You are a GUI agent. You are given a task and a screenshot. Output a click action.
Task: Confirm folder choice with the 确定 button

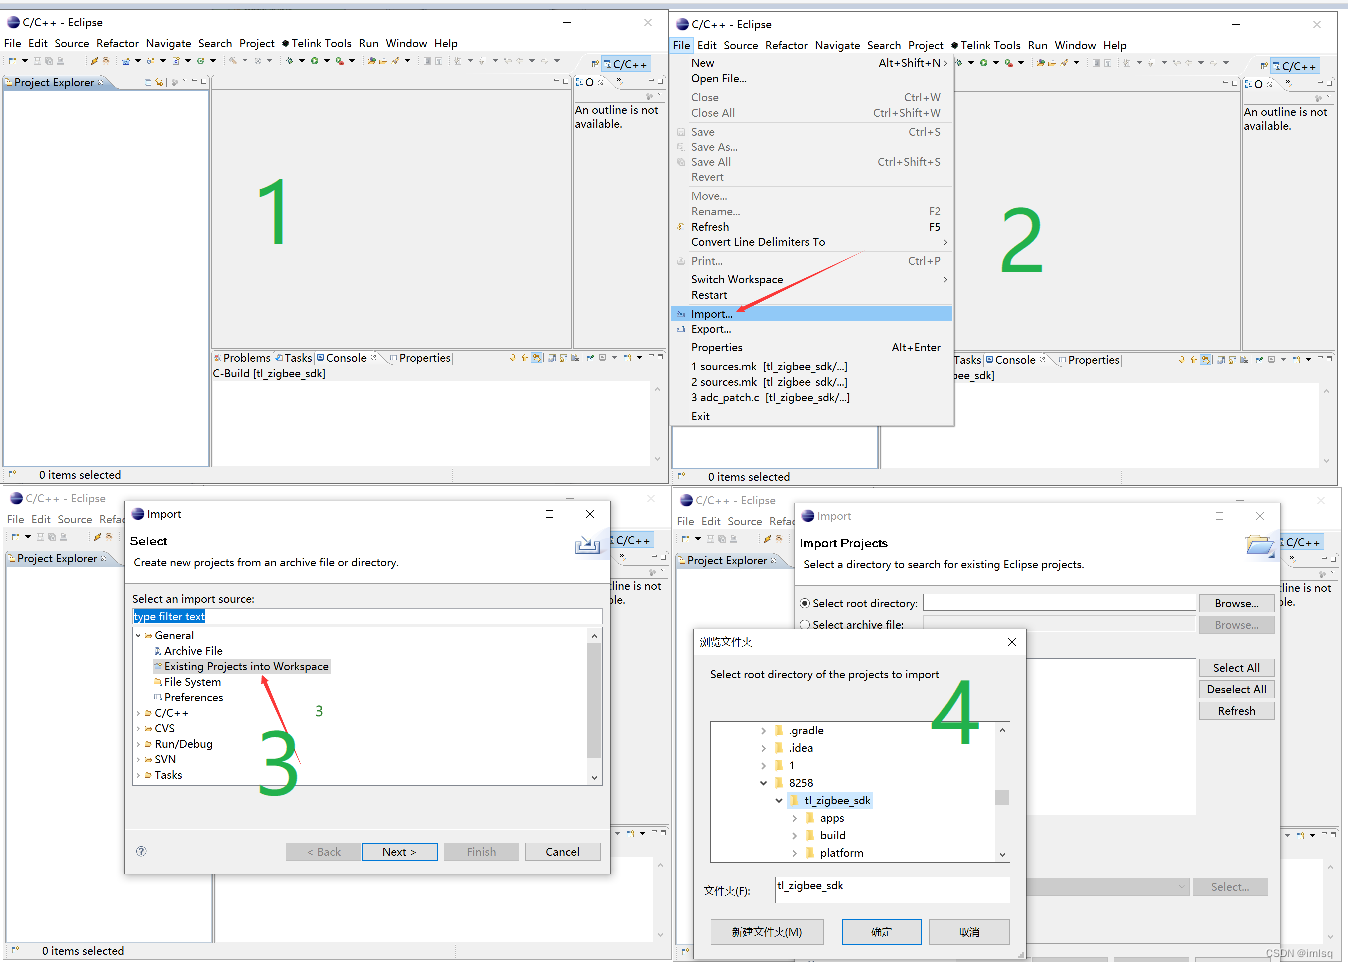[x=881, y=932]
